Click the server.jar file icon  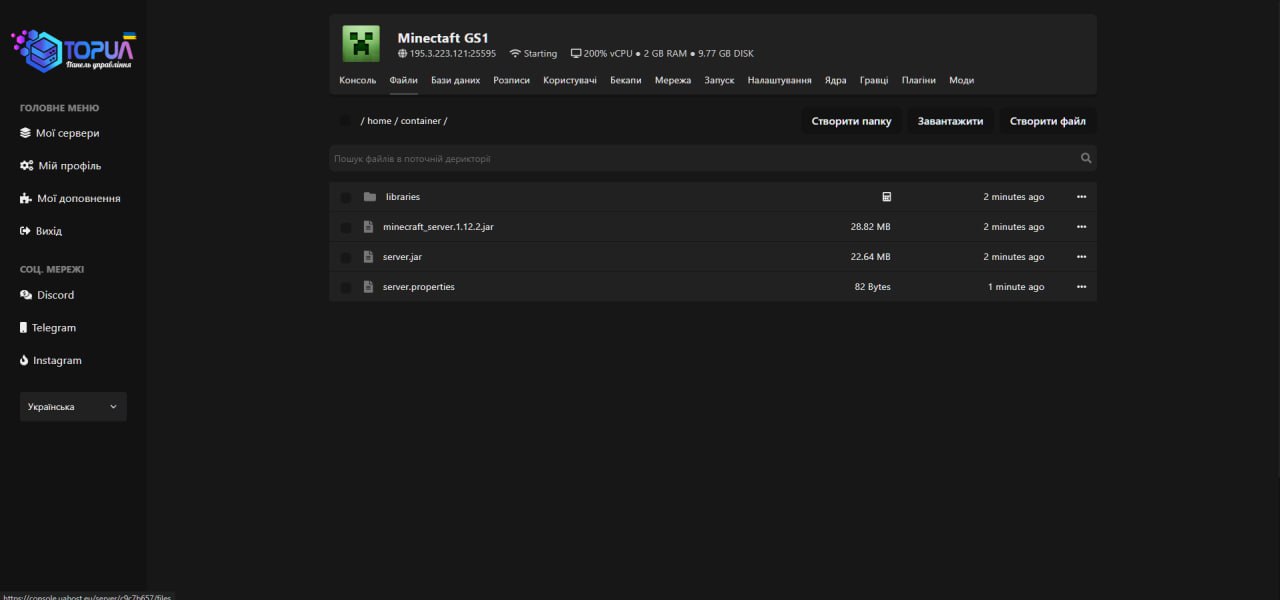[x=368, y=257]
